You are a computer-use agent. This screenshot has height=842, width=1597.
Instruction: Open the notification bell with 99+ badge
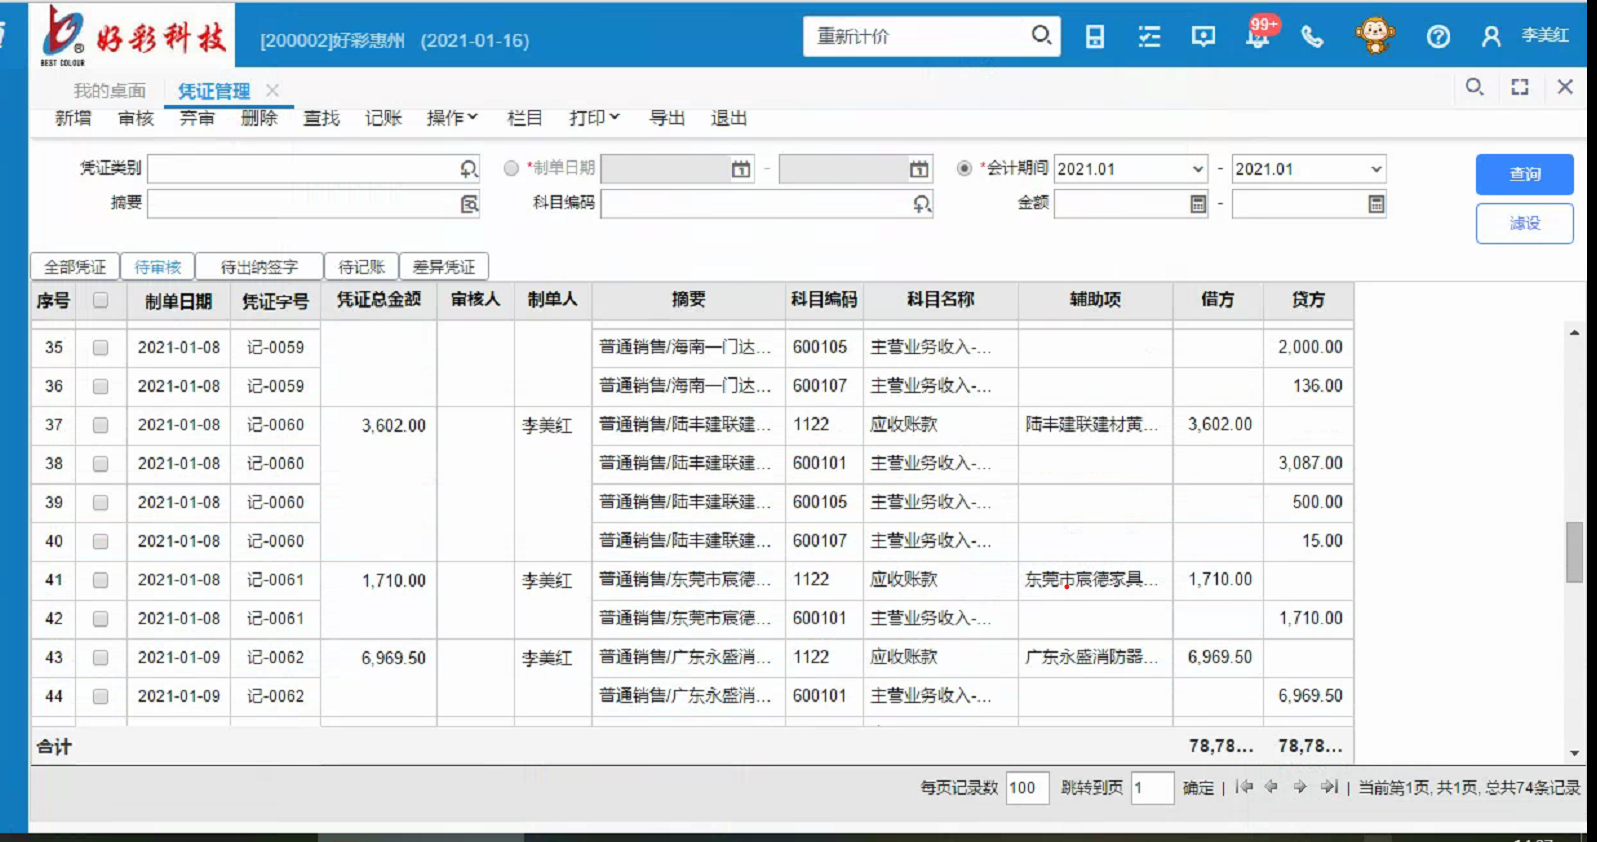coord(1258,35)
